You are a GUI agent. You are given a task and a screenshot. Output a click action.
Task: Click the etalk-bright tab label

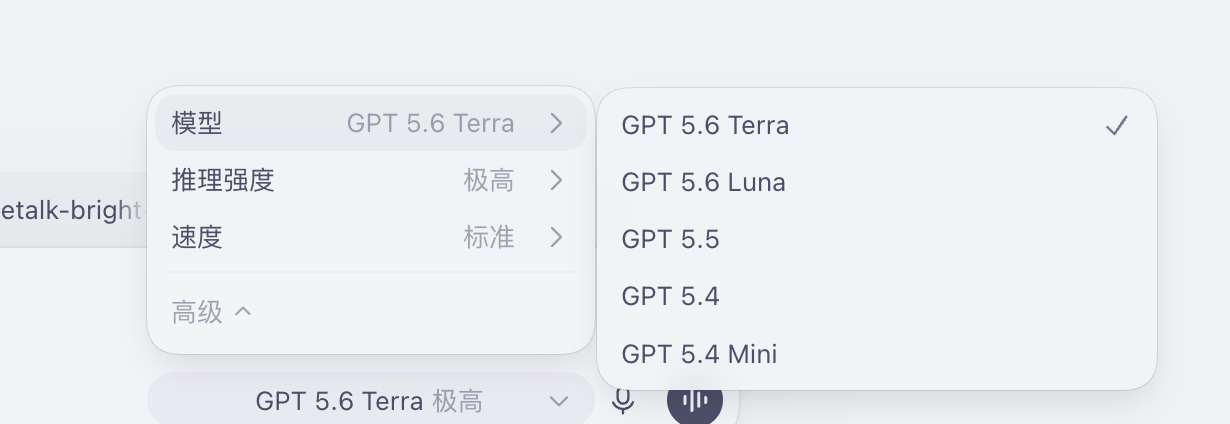[x=70, y=210]
